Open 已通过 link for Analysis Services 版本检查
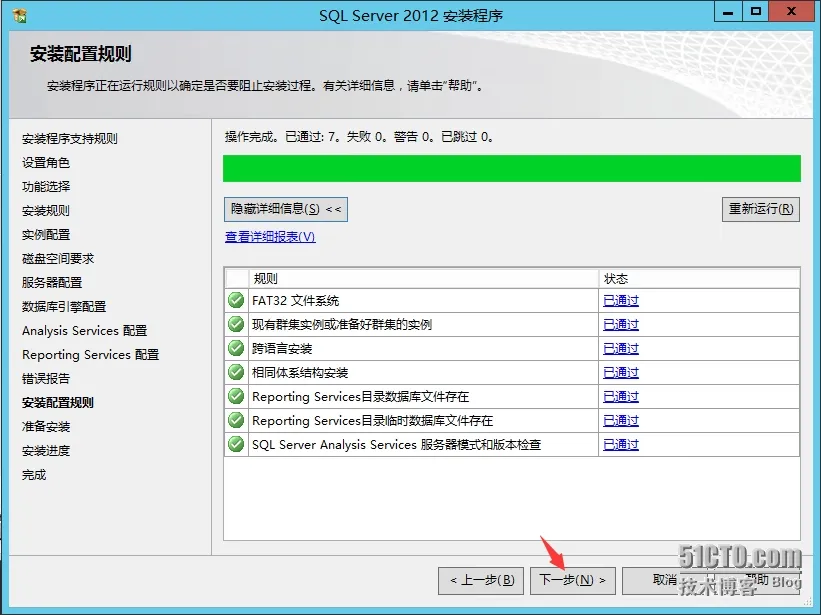 coord(621,444)
